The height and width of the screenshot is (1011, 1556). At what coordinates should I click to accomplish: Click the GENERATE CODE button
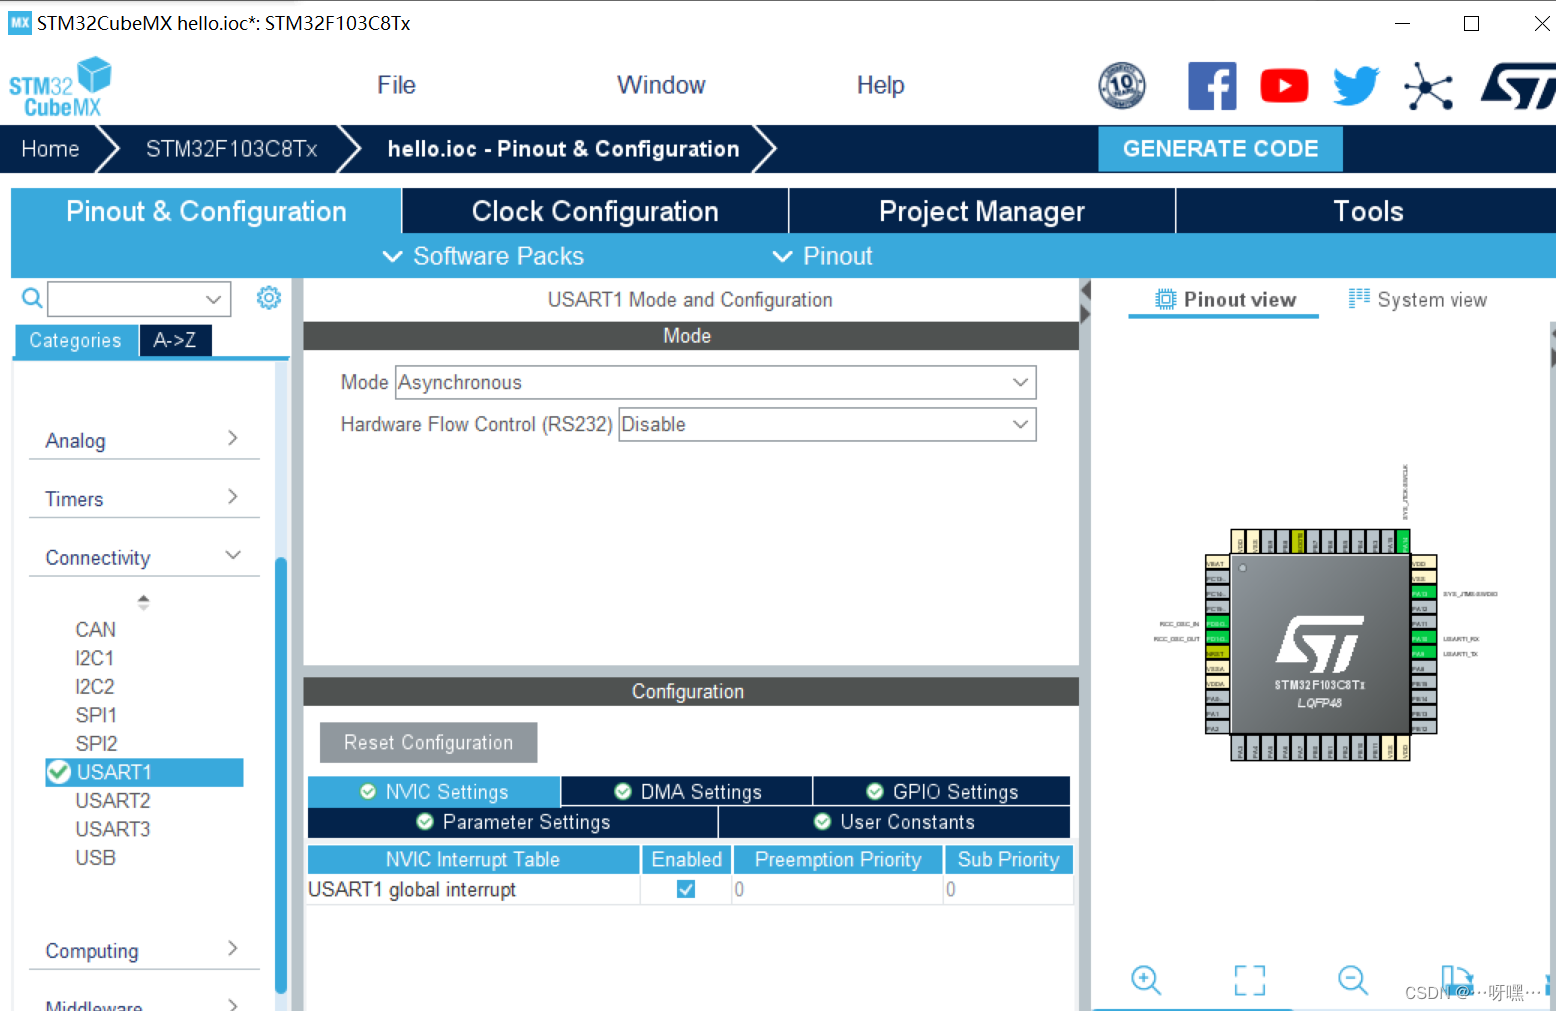pyautogui.click(x=1220, y=149)
